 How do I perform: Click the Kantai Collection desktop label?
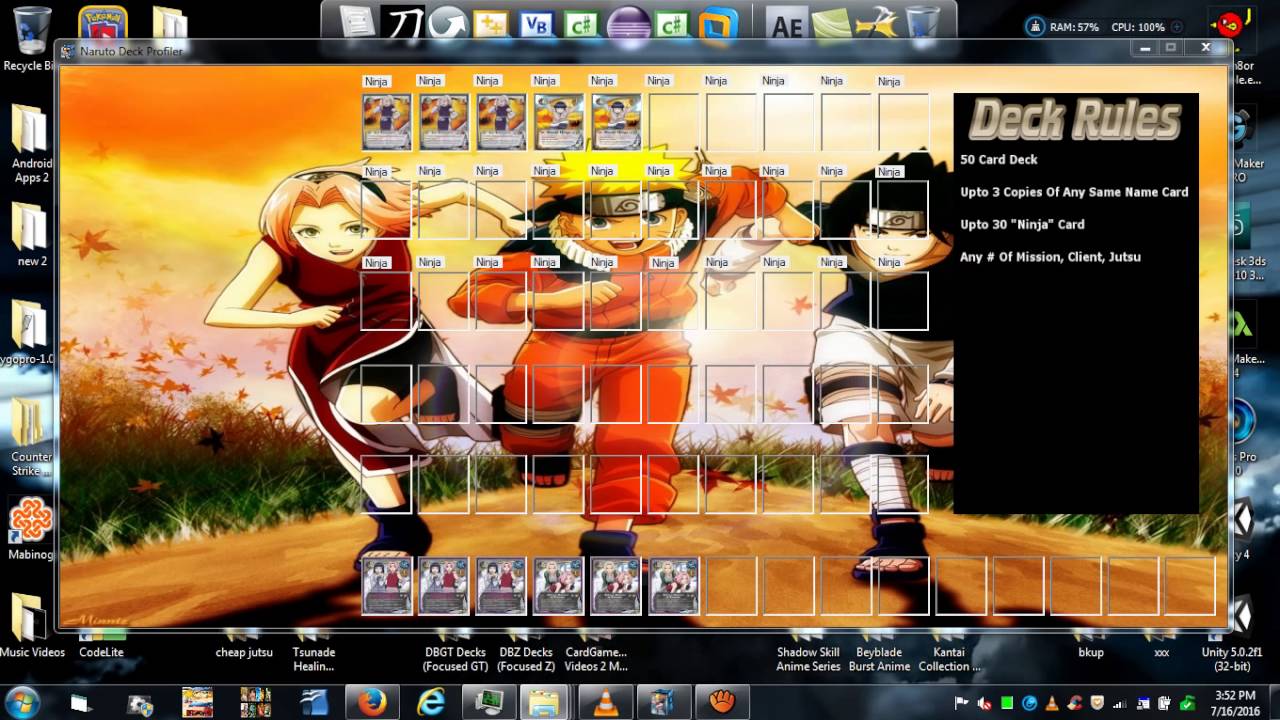pyautogui.click(x=949, y=659)
